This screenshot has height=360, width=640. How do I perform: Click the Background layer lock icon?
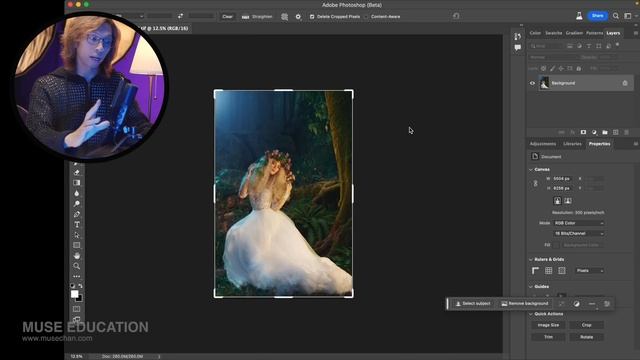click(x=625, y=83)
